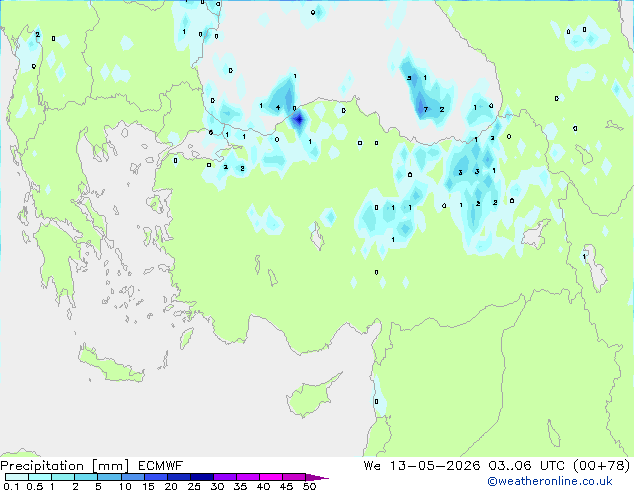Click the 0.5–1 mm legend color swatch
Image resolution: width=634 pixels, height=490 pixels.
pos(40,477)
